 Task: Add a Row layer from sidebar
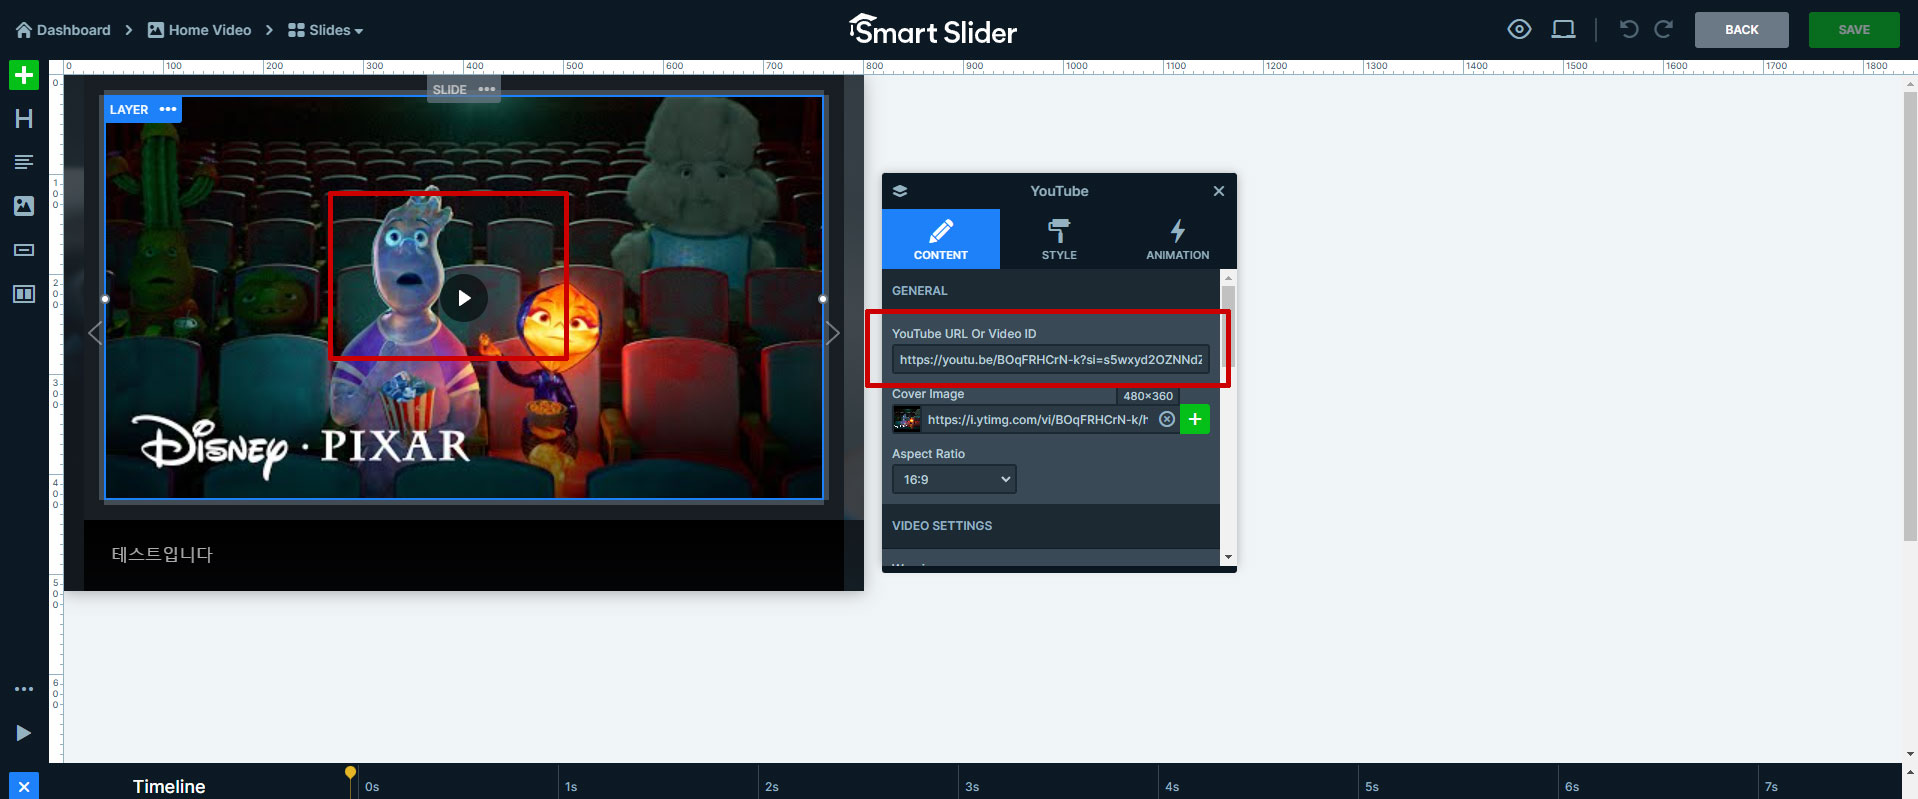point(24,294)
